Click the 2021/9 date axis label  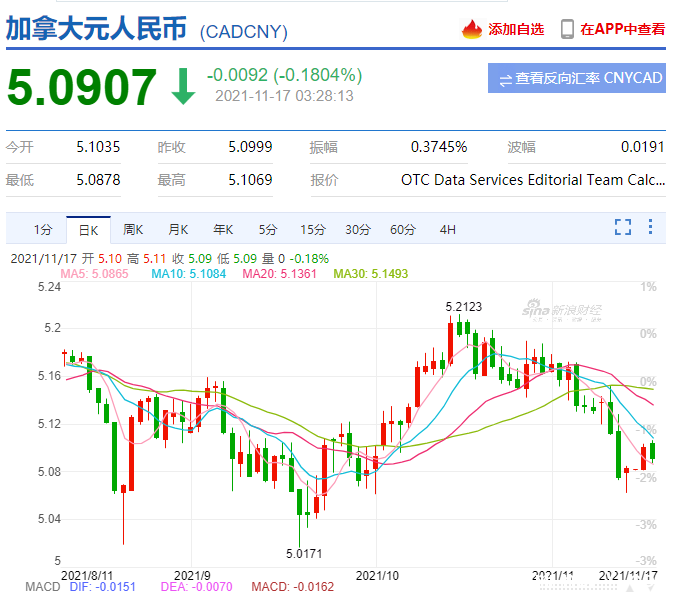click(192, 576)
